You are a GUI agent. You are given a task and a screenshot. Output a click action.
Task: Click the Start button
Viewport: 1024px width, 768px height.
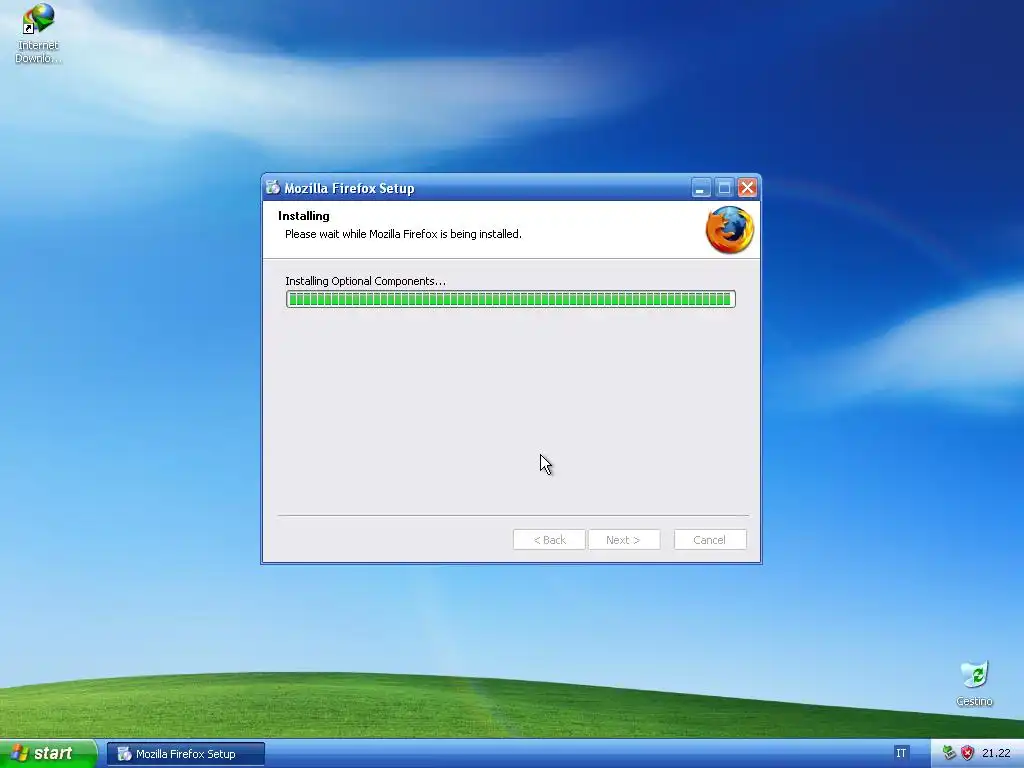(x=48, y=753)
